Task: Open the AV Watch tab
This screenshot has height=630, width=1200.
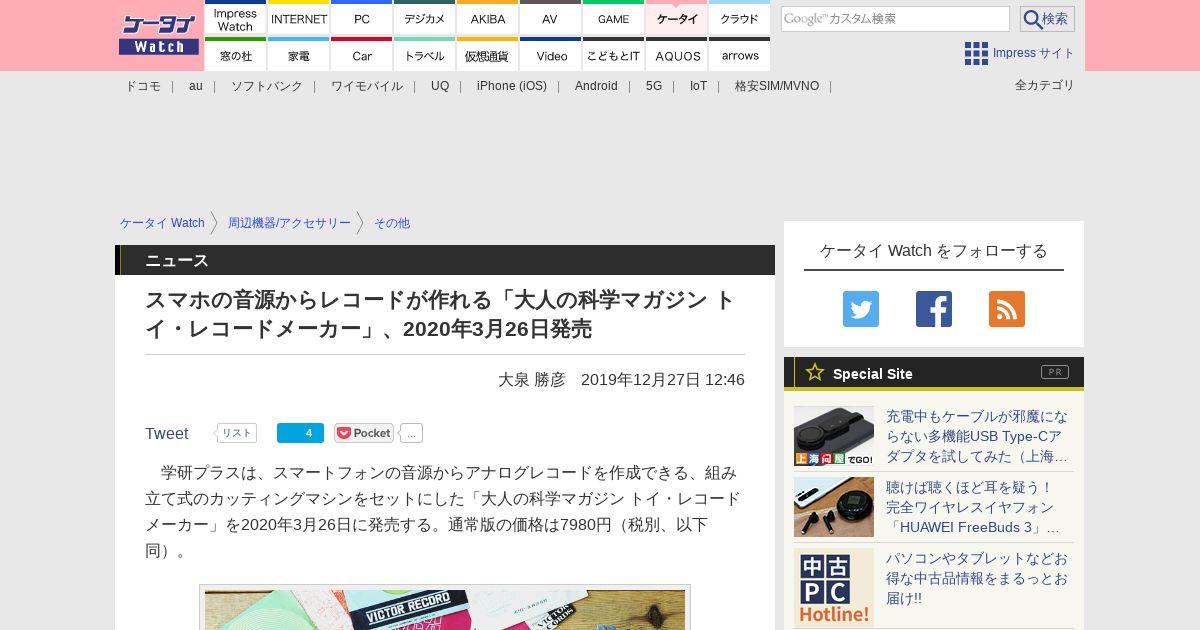Action: pyautogui.click(x=551, y=18)
